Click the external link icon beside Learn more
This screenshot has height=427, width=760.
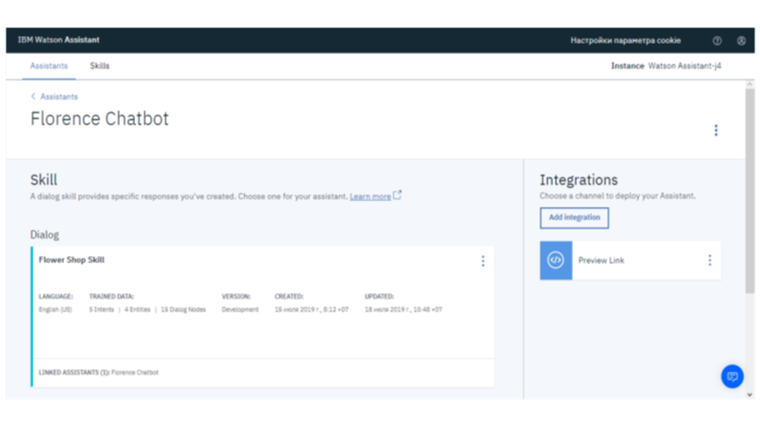click(398, 195)
